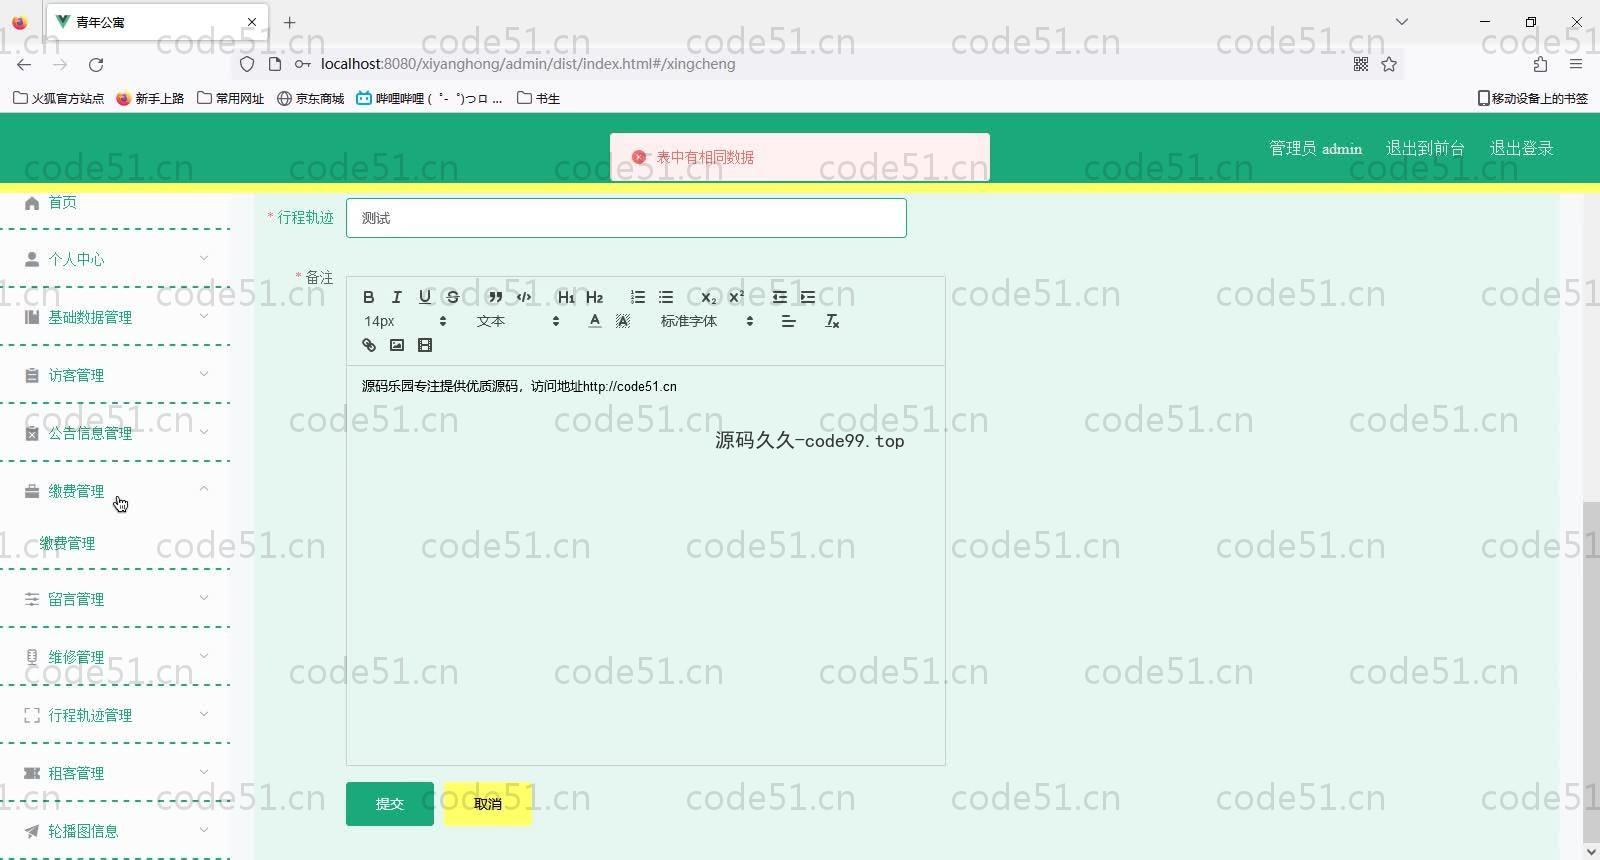Increase indent in the editor

[x=807, y=297]
